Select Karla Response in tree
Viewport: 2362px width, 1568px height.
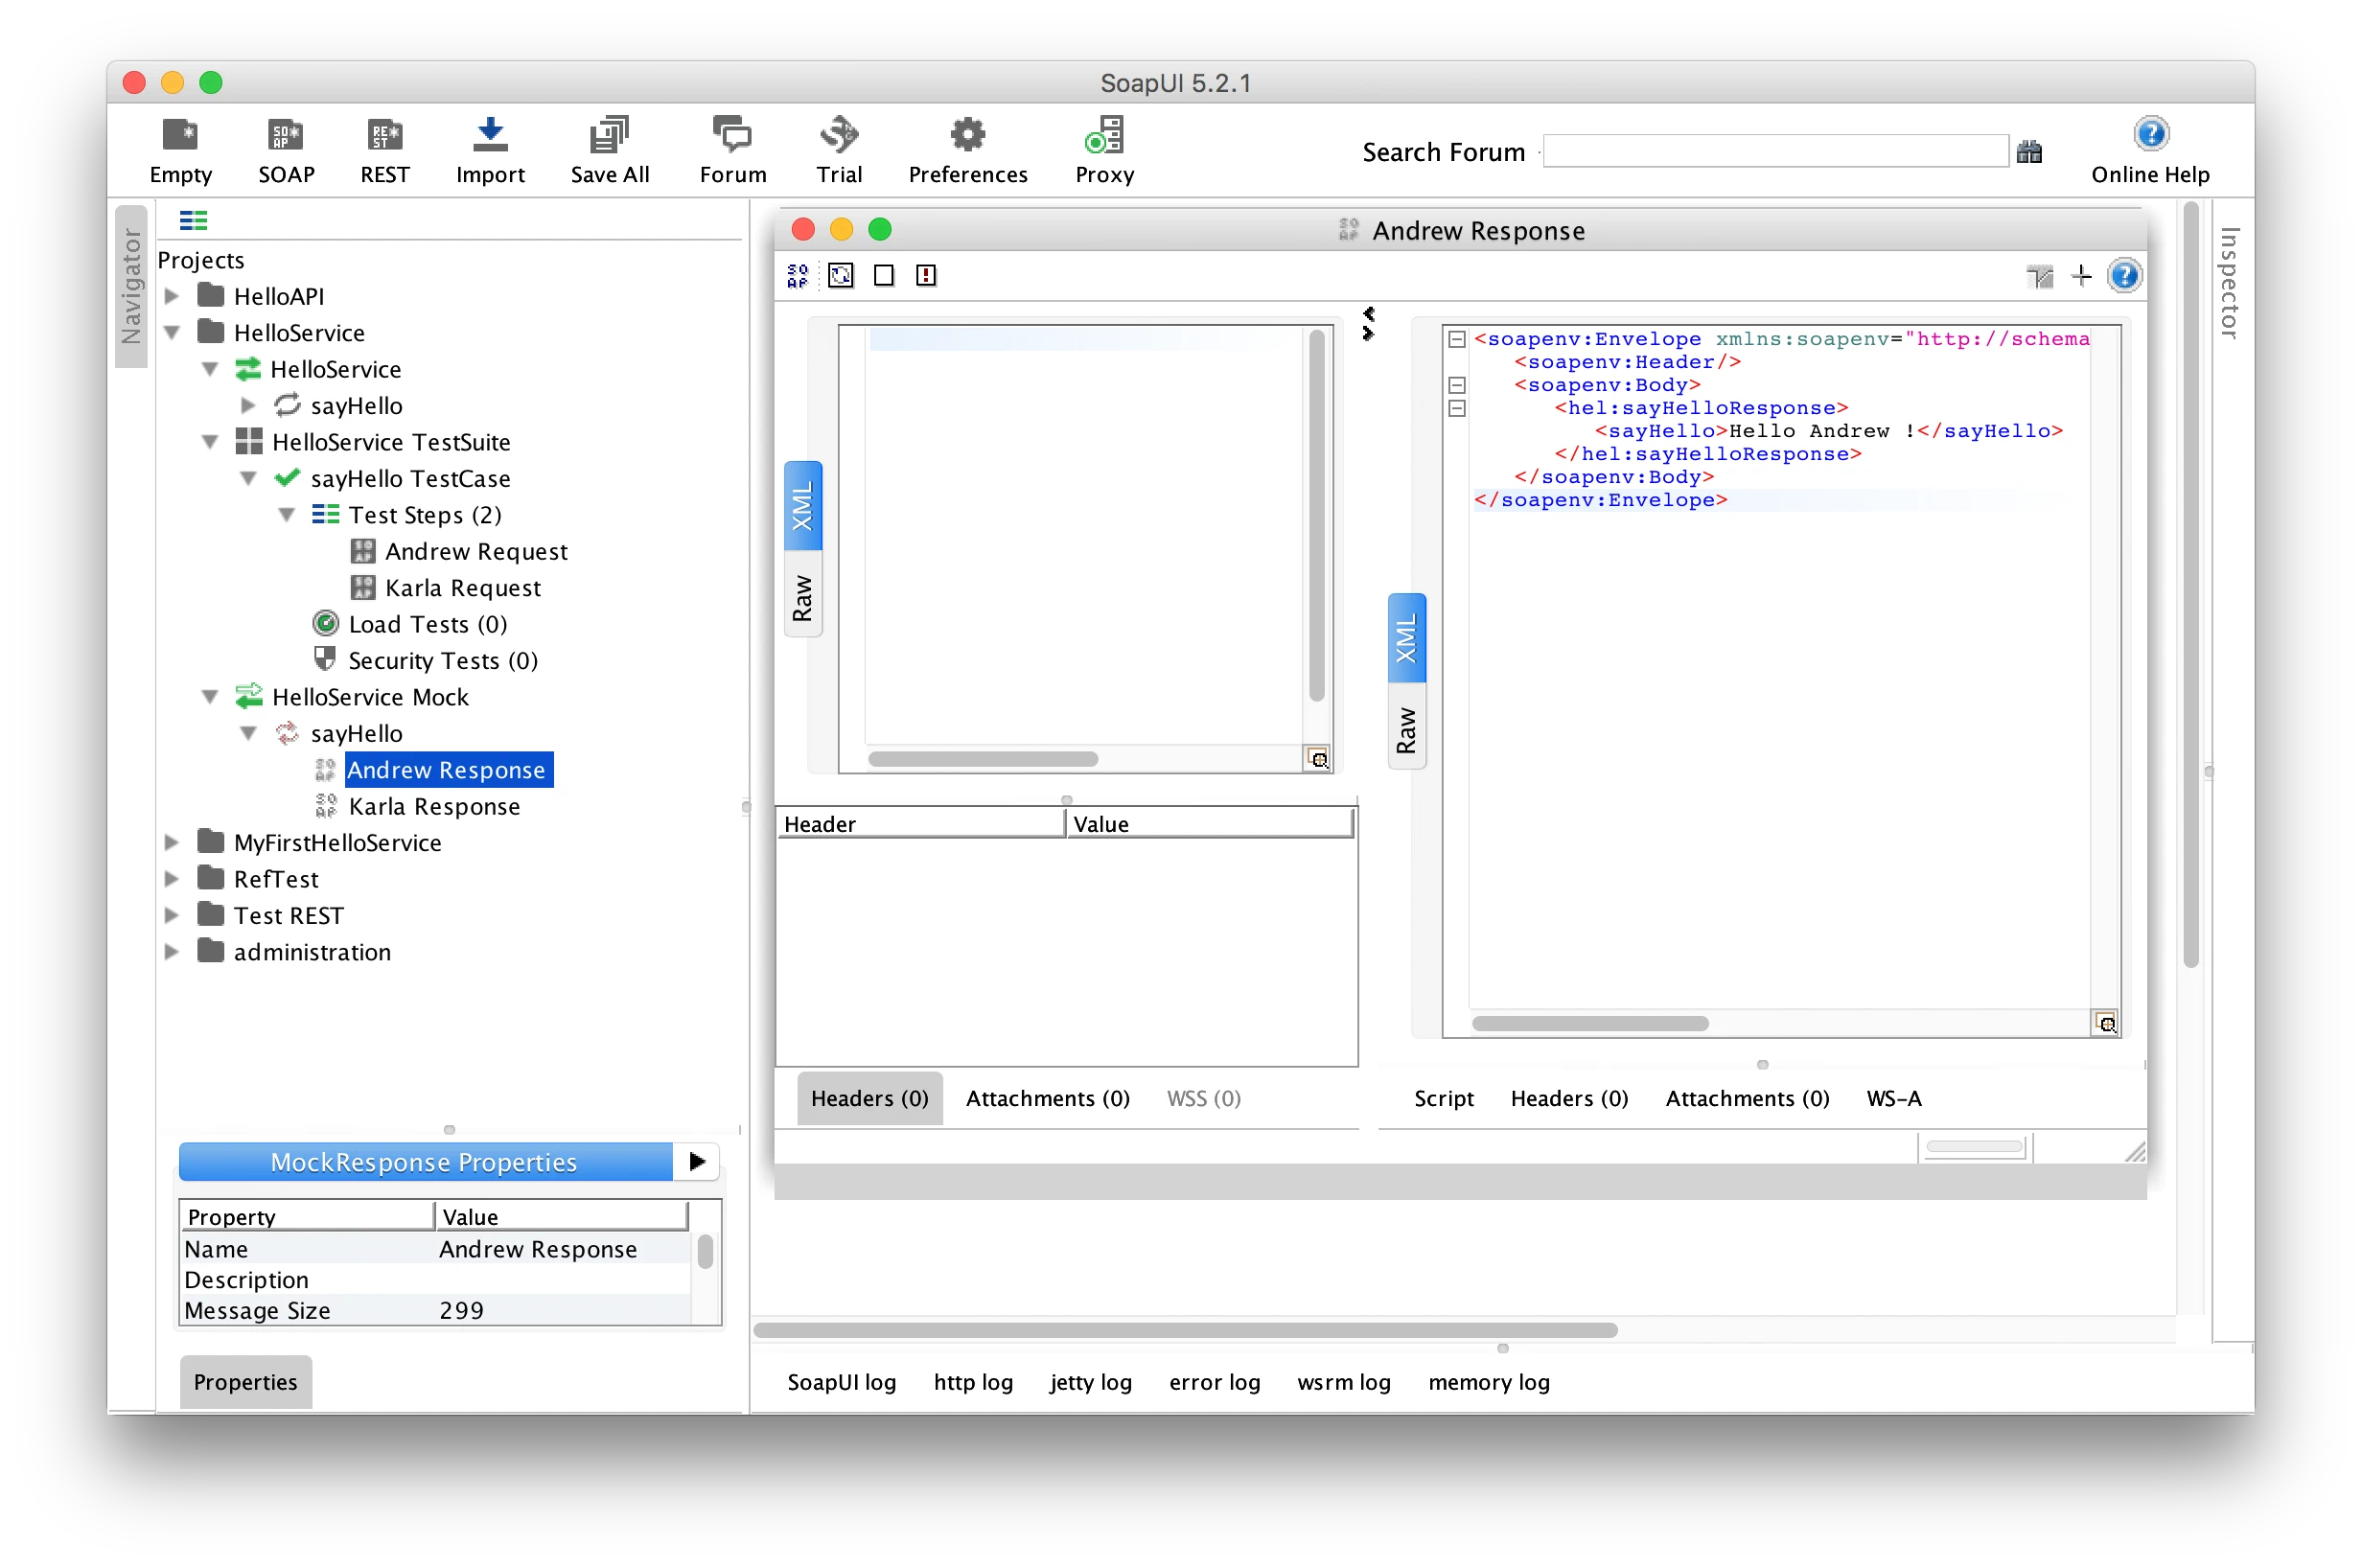pos(433,806)
